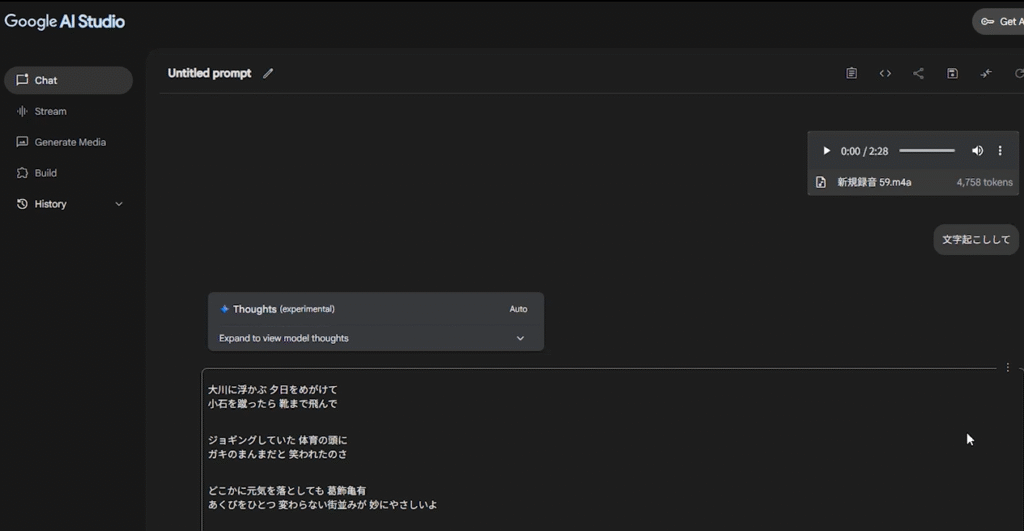This screenshot has height=531, width=1024.
Task: Open the Get code brackets icon
Action: coord(885,73)
